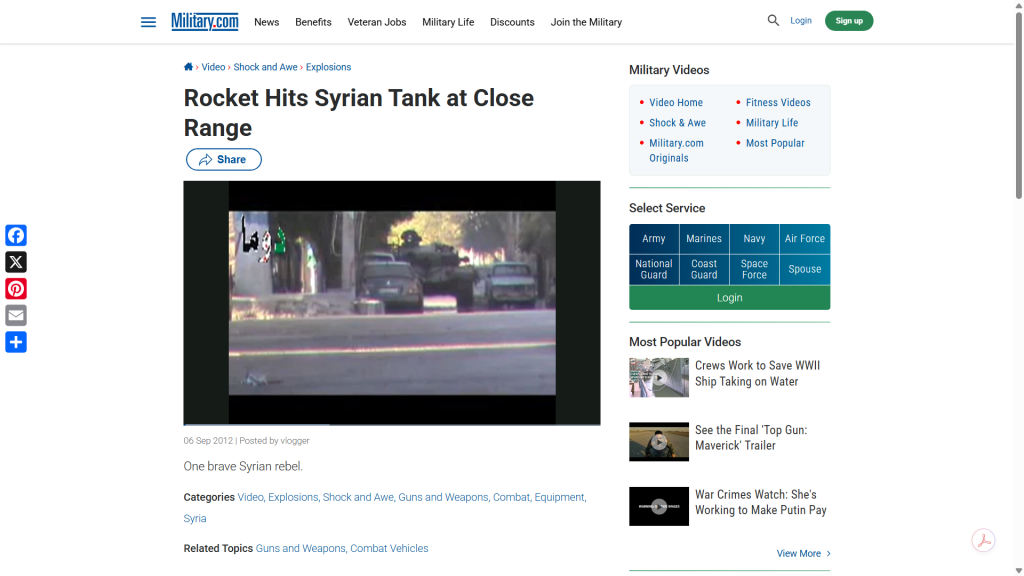Click the PDF icon at bottom right
This screenshot has height=576, width=1024.
pyautogui.click(x=983, y=540)
